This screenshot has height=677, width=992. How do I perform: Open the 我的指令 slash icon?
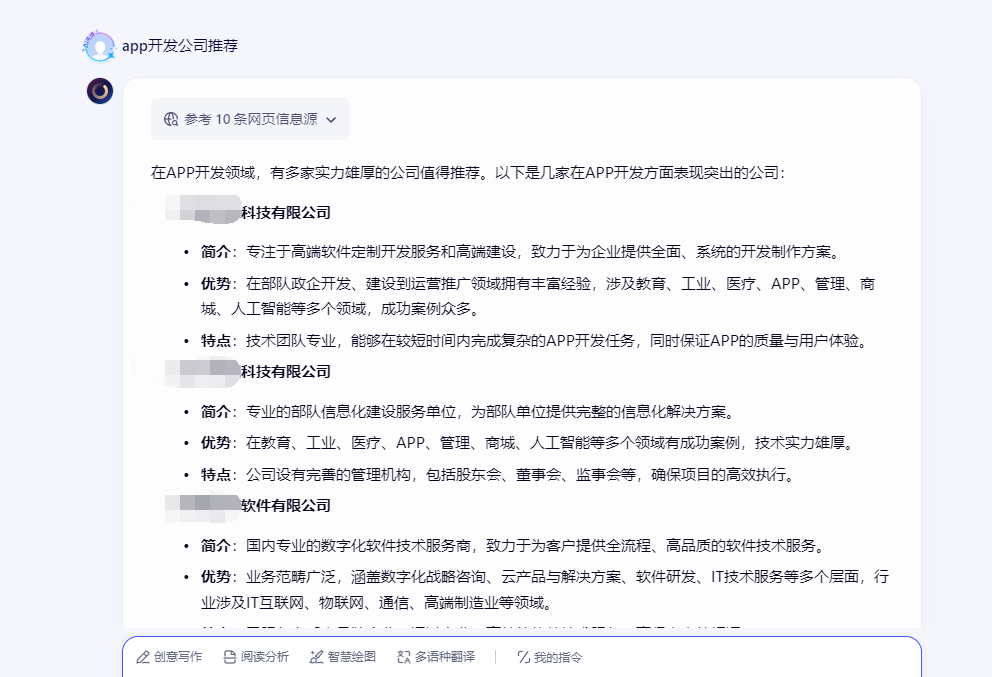(x=523, y=657)
